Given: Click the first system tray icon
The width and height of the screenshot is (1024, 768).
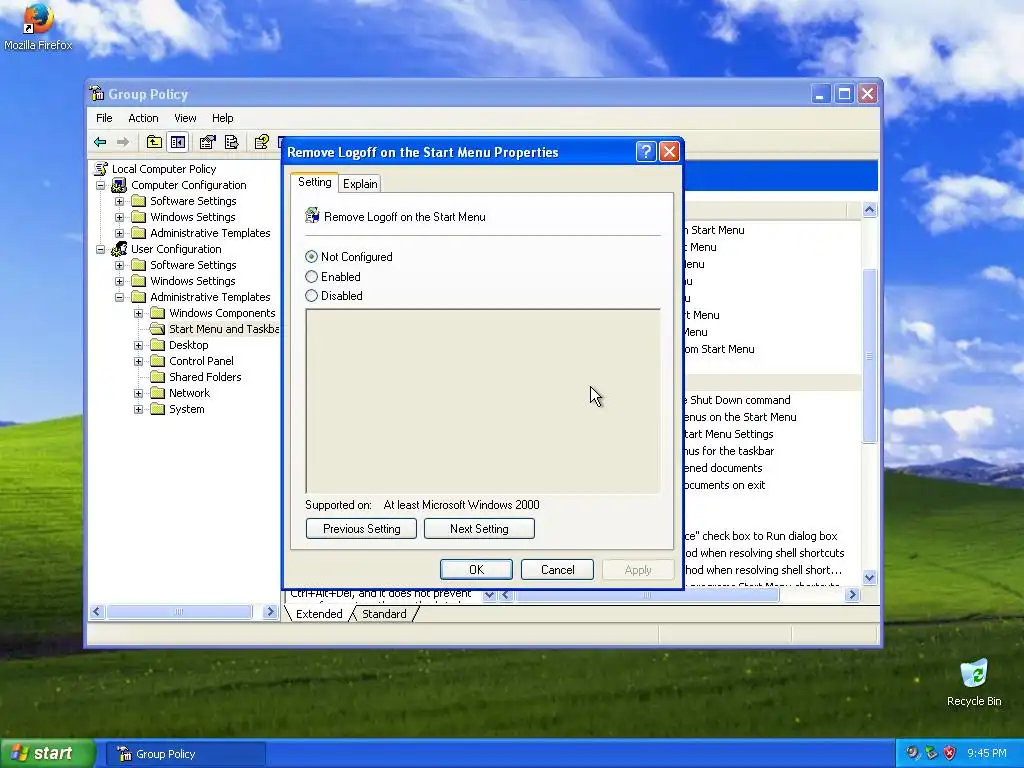Looking at the screenshot, I should click(912, 753).
